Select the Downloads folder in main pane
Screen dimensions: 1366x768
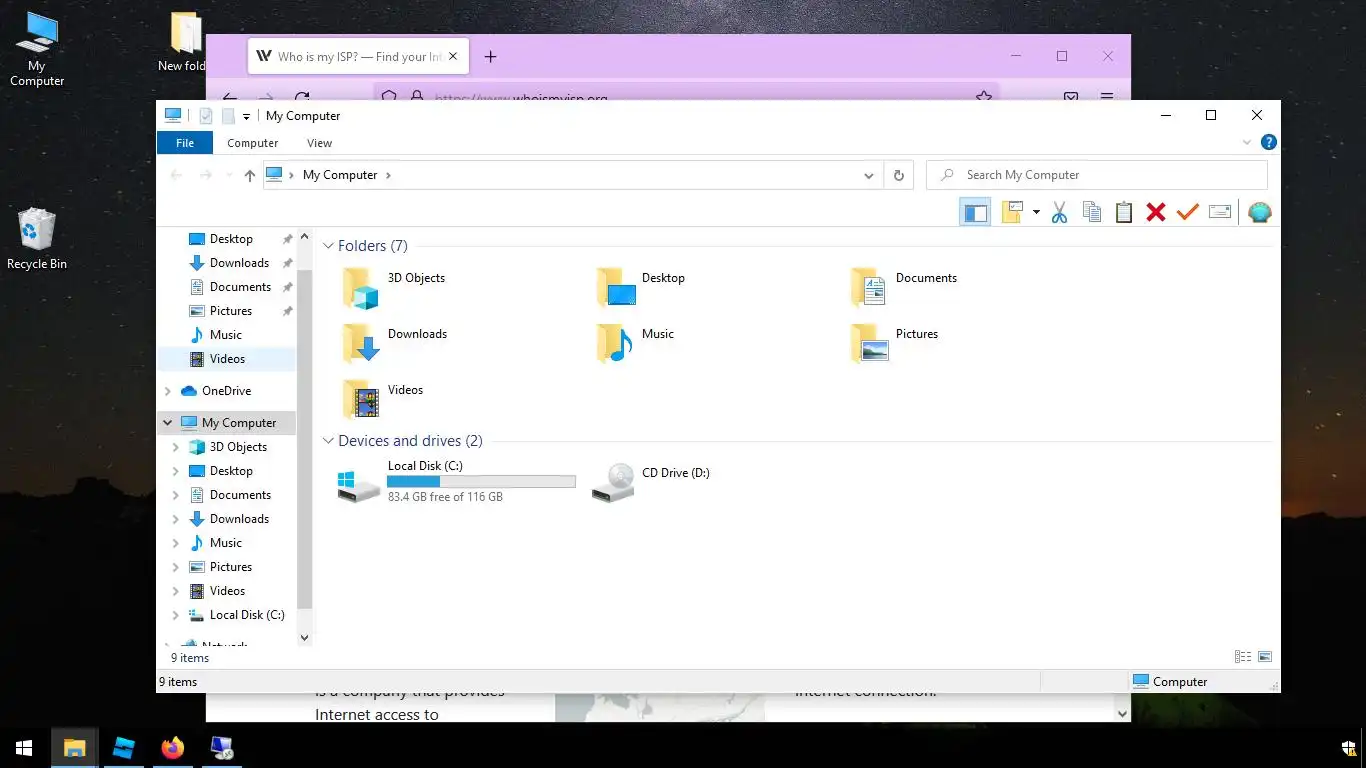pos(394,343)
